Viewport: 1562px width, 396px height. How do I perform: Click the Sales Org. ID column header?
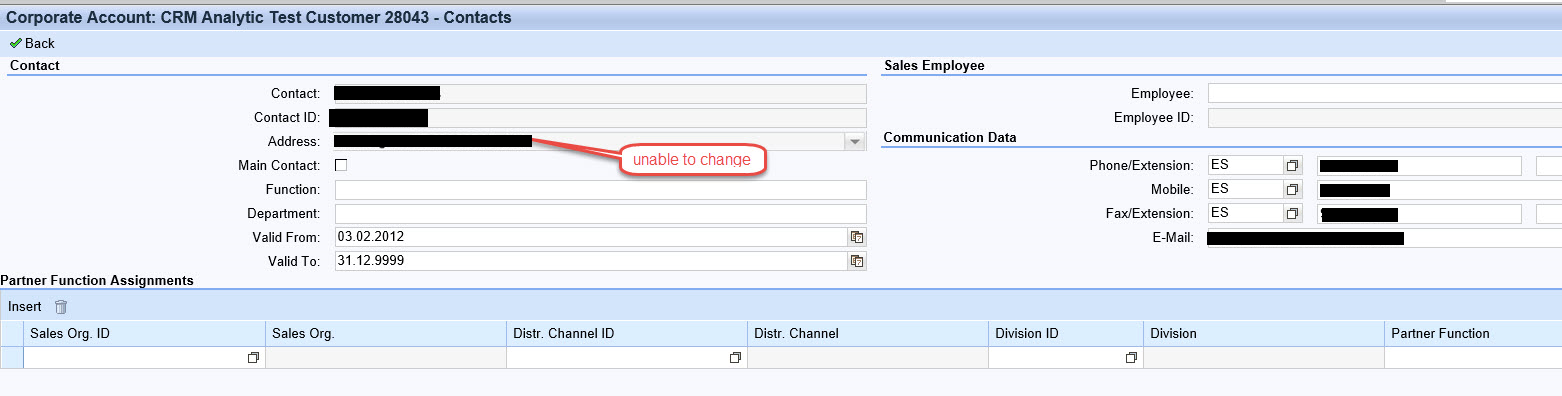tap(144, 334)
